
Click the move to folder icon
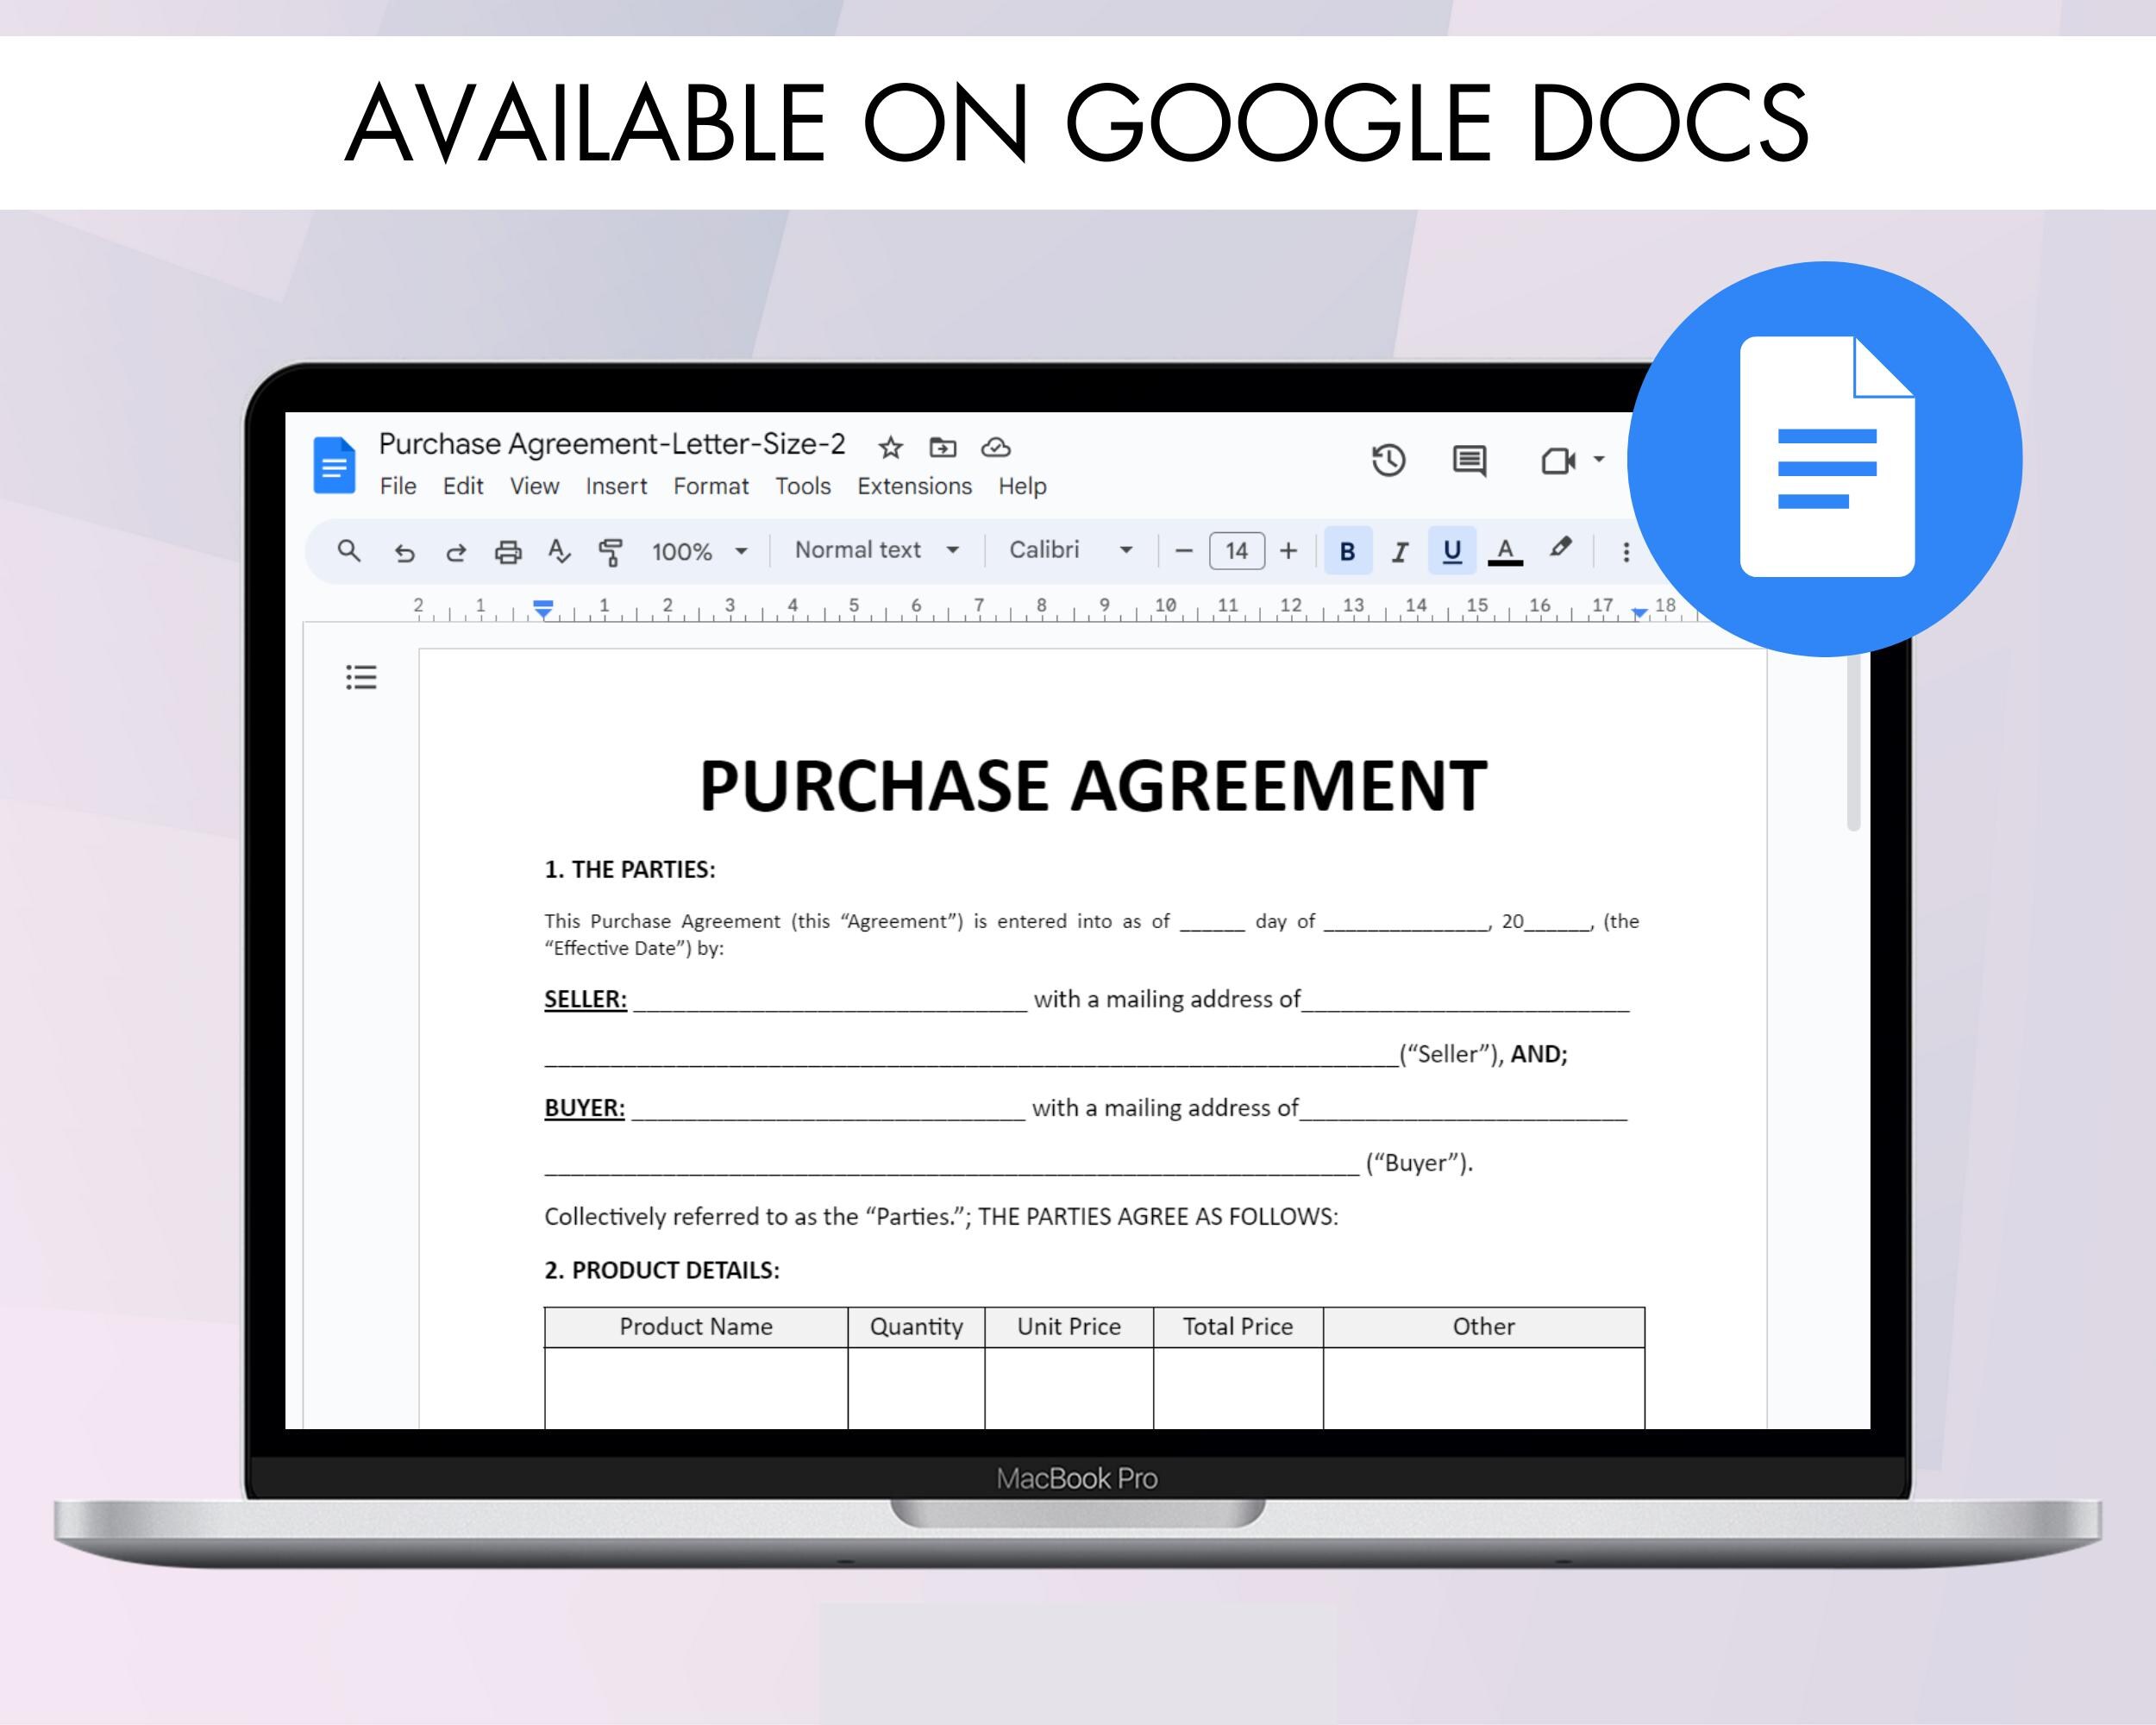point(943,447)
